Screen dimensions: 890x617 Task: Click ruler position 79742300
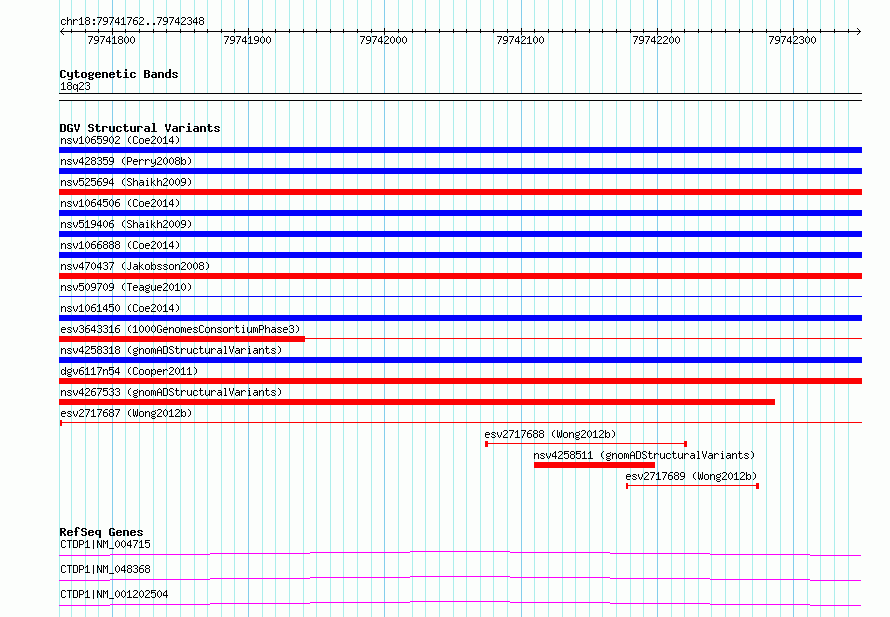click(x=792, y=40)
